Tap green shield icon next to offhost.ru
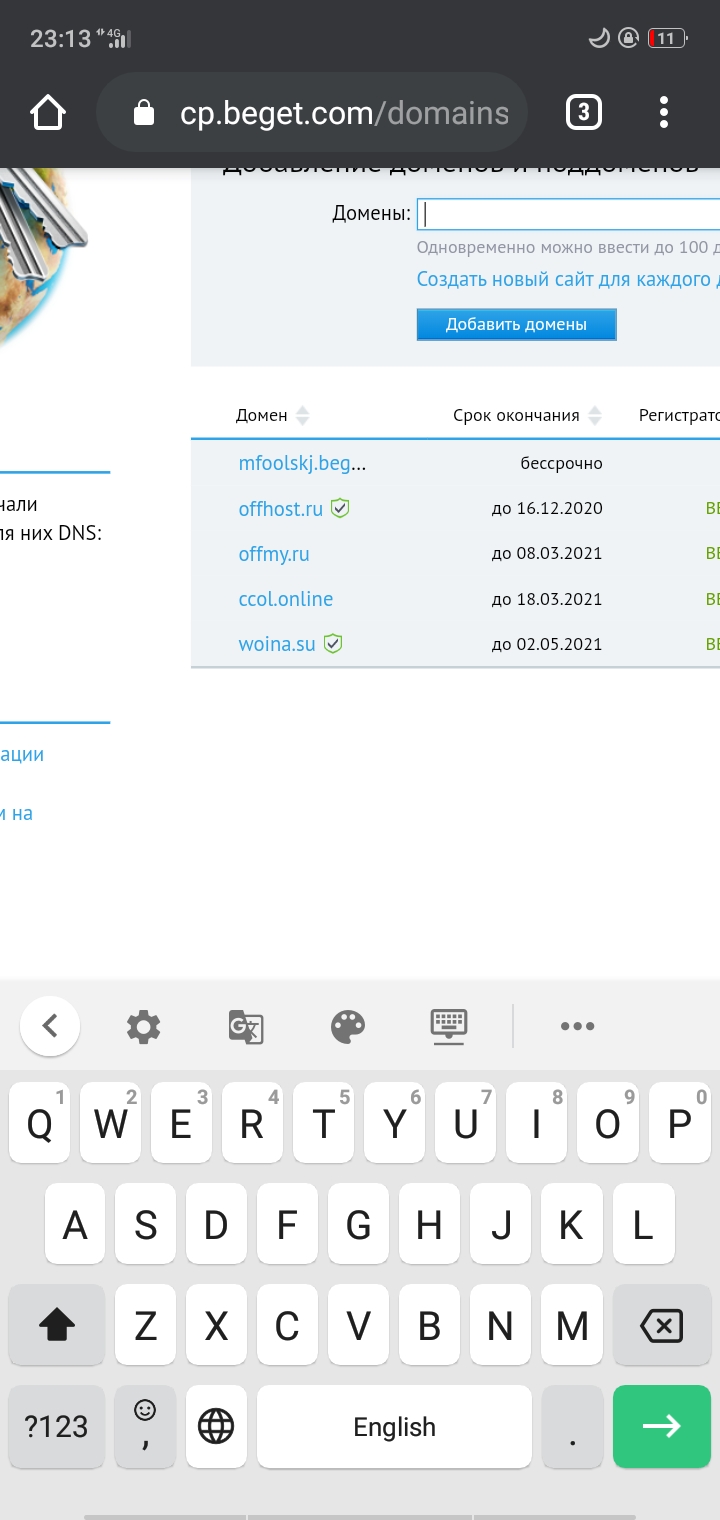 pos(340,508)
